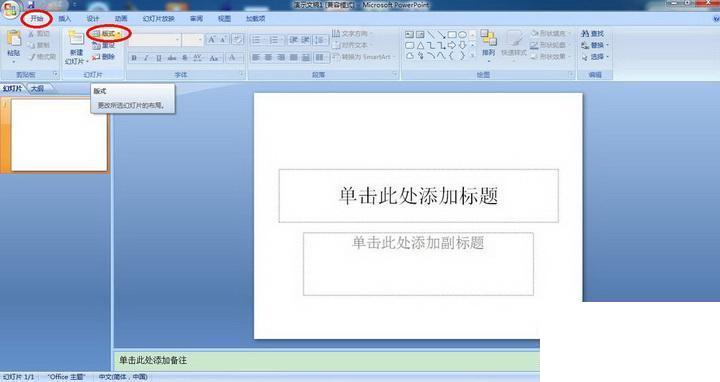Select the straight line shape
Screen dimensions: 720x382
coord(431,34)
